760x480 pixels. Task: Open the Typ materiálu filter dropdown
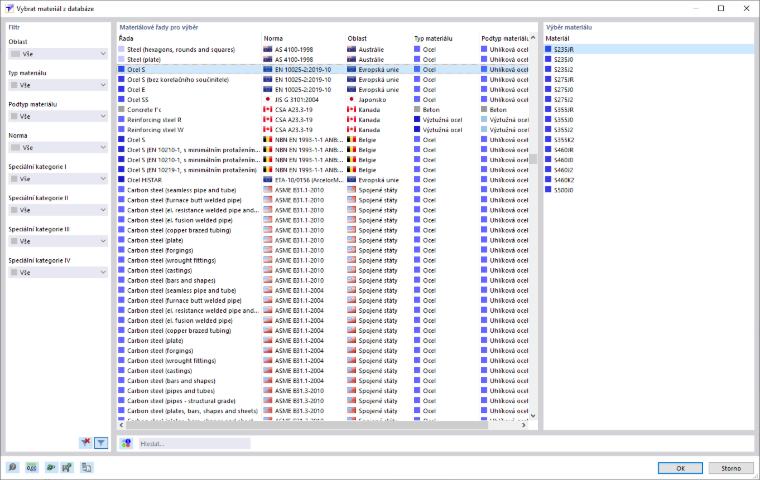(58, 85)
